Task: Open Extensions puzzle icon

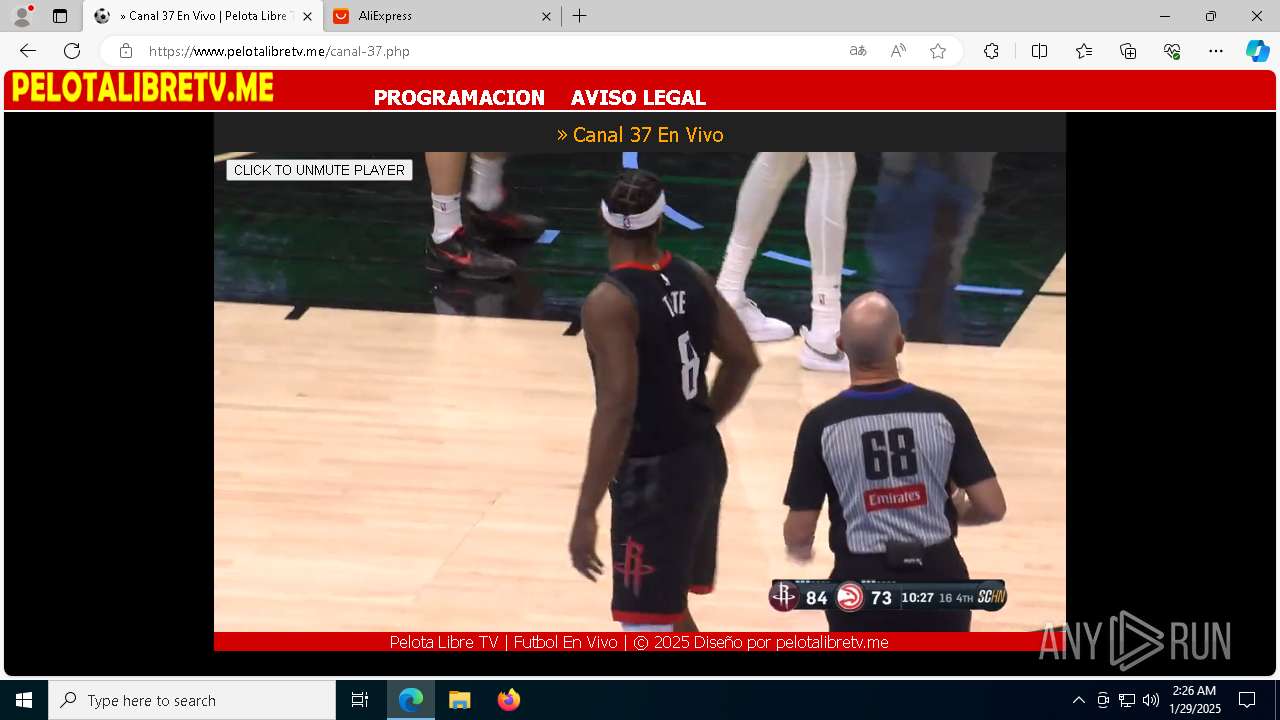Action: tap(991, 51)
